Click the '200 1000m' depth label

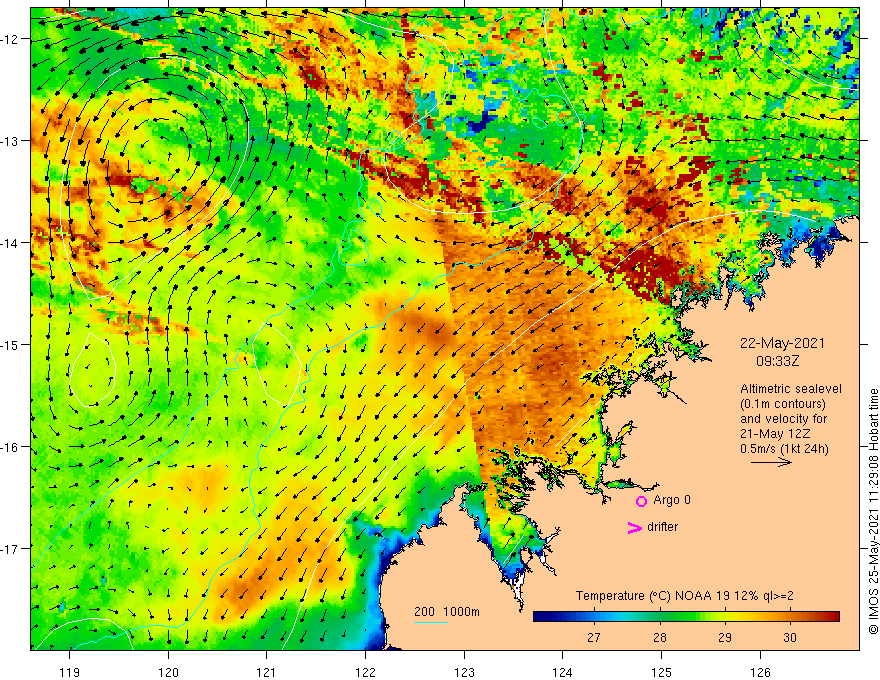click(447, 612)
